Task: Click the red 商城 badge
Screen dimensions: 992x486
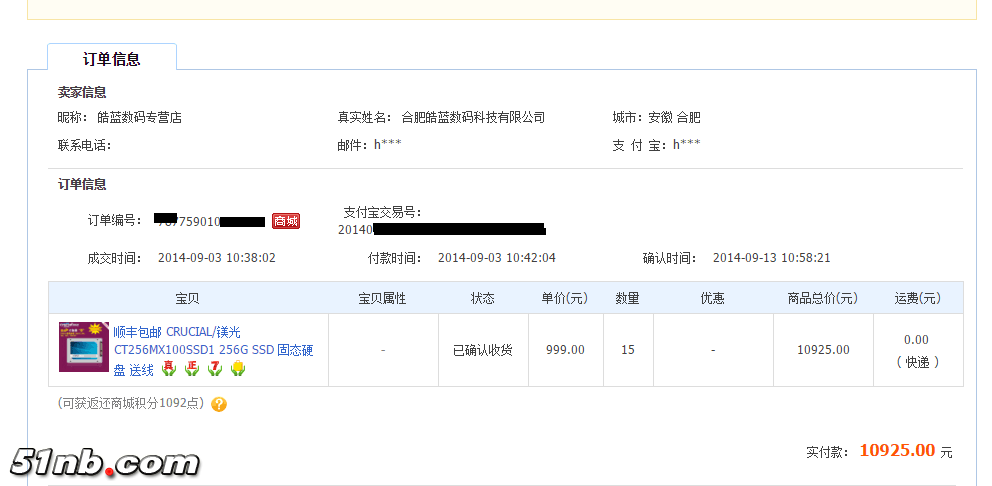Action: coord(286,221)
